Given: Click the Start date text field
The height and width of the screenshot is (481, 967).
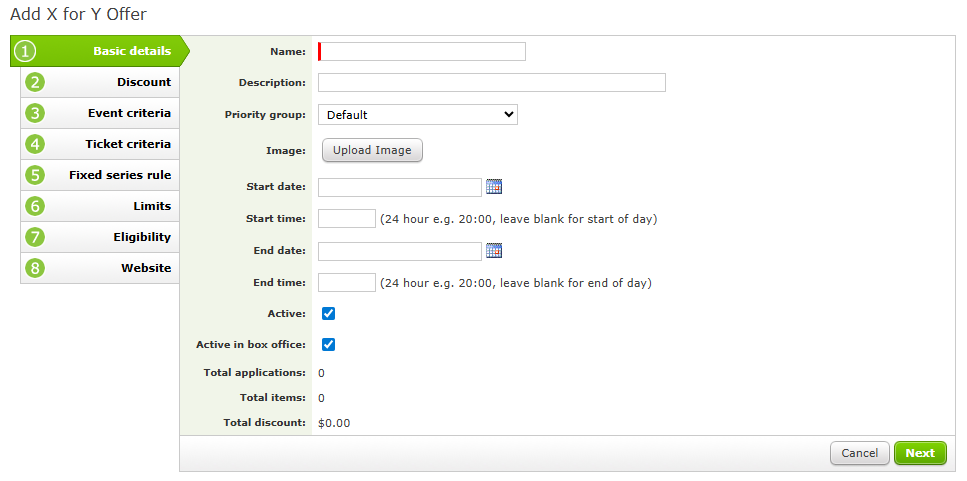Looking at the screenshot, I should (x=400, y=187).
